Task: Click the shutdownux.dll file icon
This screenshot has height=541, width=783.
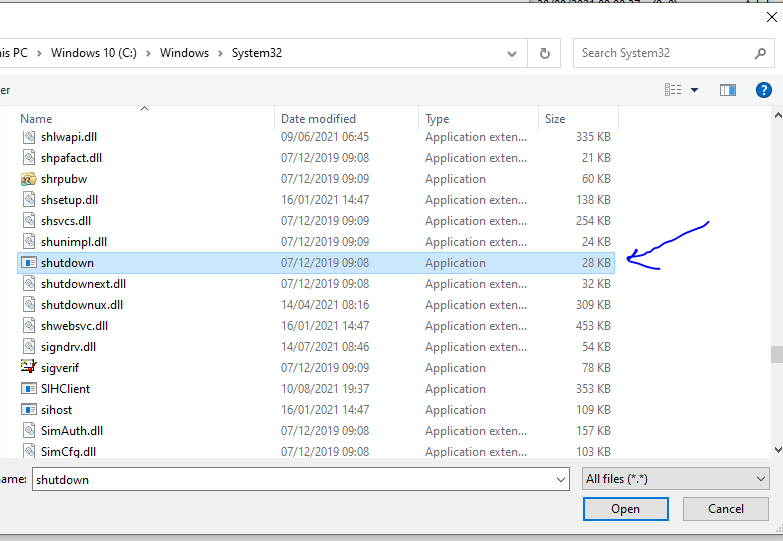Action: [x=29, y=305]
